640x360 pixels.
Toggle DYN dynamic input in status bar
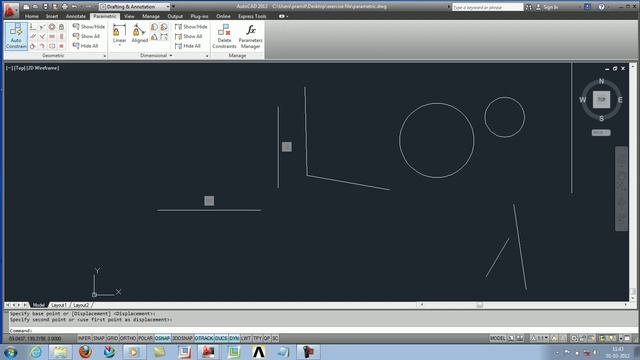coord(234,338)
